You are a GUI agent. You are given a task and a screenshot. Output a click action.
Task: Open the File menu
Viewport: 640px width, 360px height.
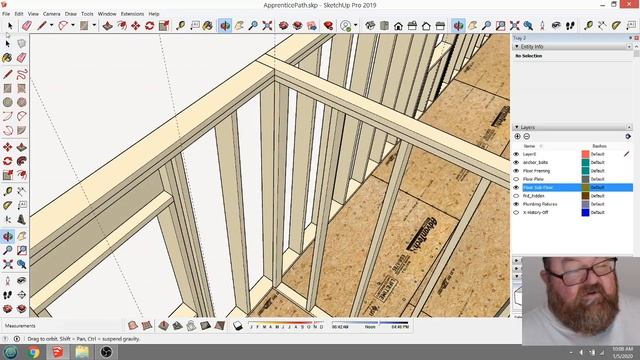tap(6, 14)
